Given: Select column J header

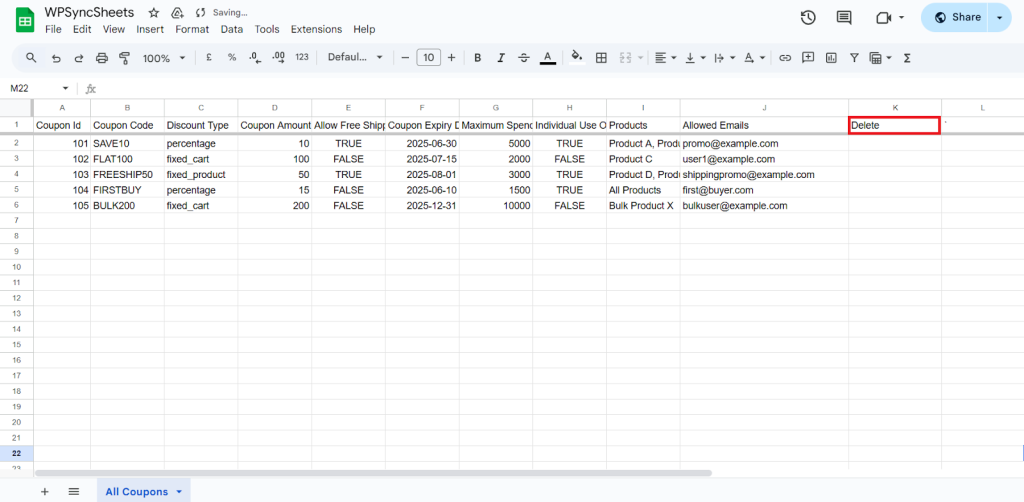Looking at the screenshot, I should click(x=764, y=107).
